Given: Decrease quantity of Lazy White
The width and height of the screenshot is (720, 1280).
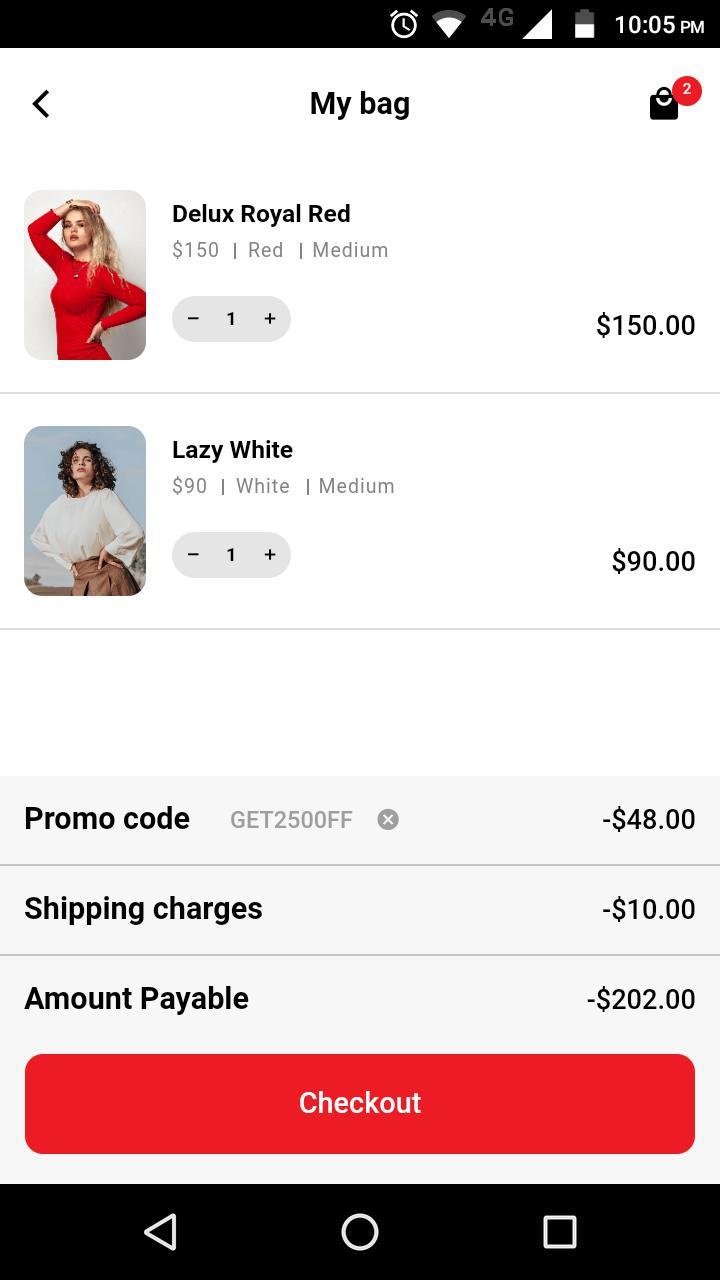Looking at the screenshot, I should (194, 555).
